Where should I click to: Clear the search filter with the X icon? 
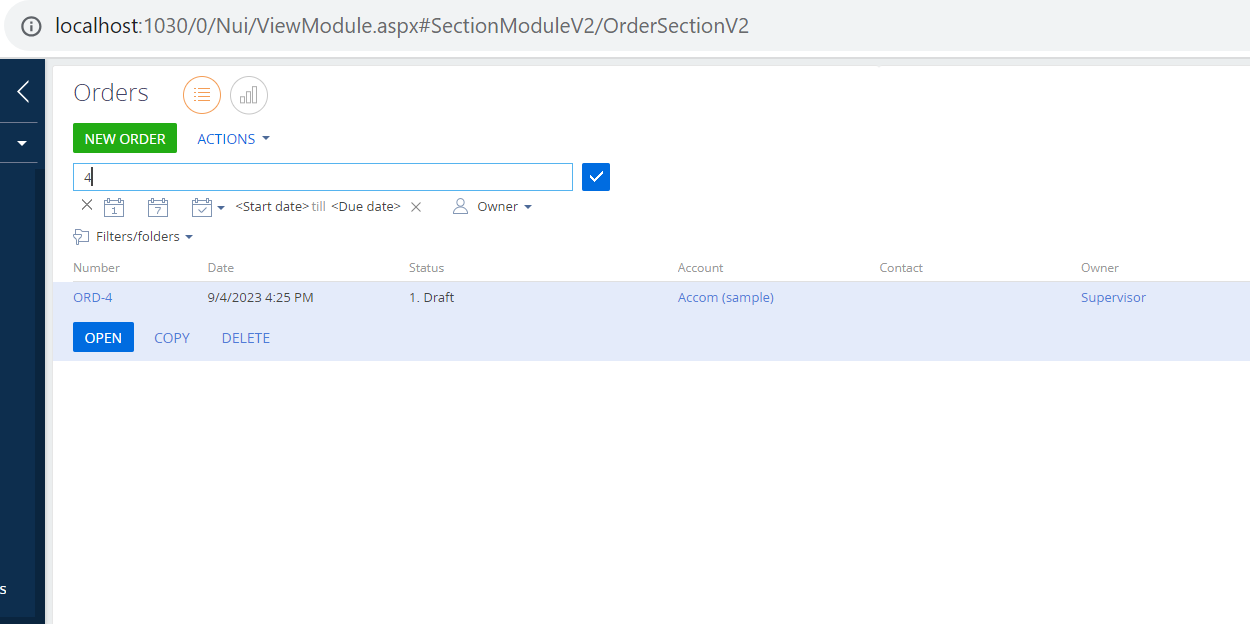coord(87,205)
